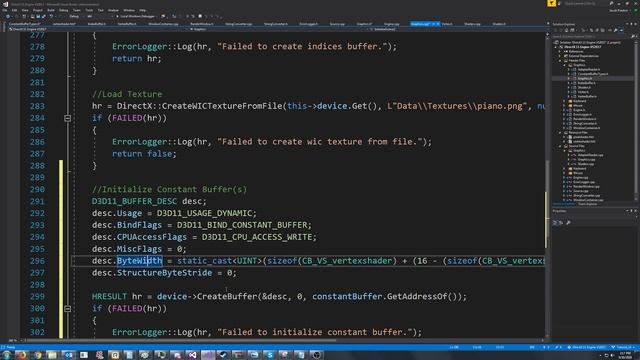Screen dimensions: 640x360
Task: Start Local Windows Debugger
Action: pos(136,16)
